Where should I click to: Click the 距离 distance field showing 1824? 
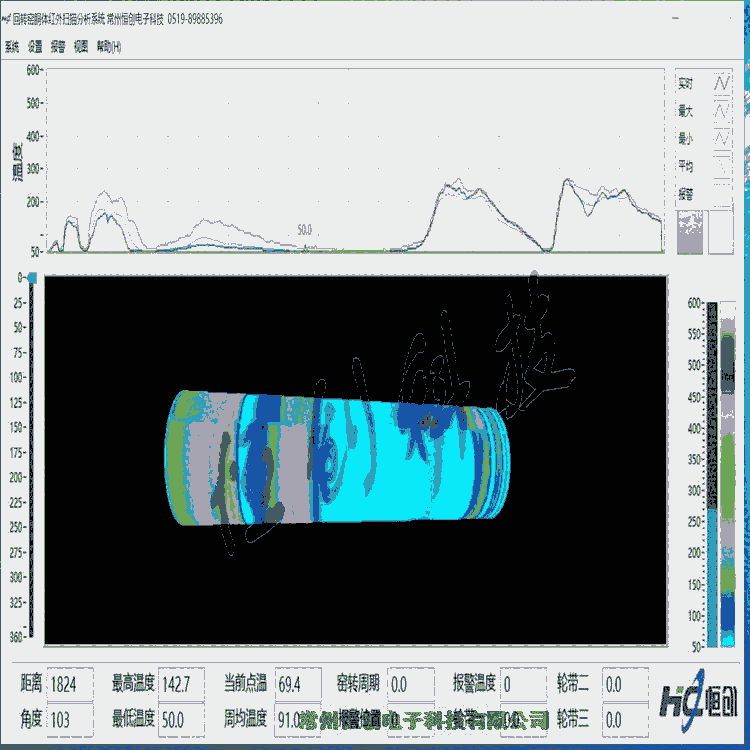[70, 685]
